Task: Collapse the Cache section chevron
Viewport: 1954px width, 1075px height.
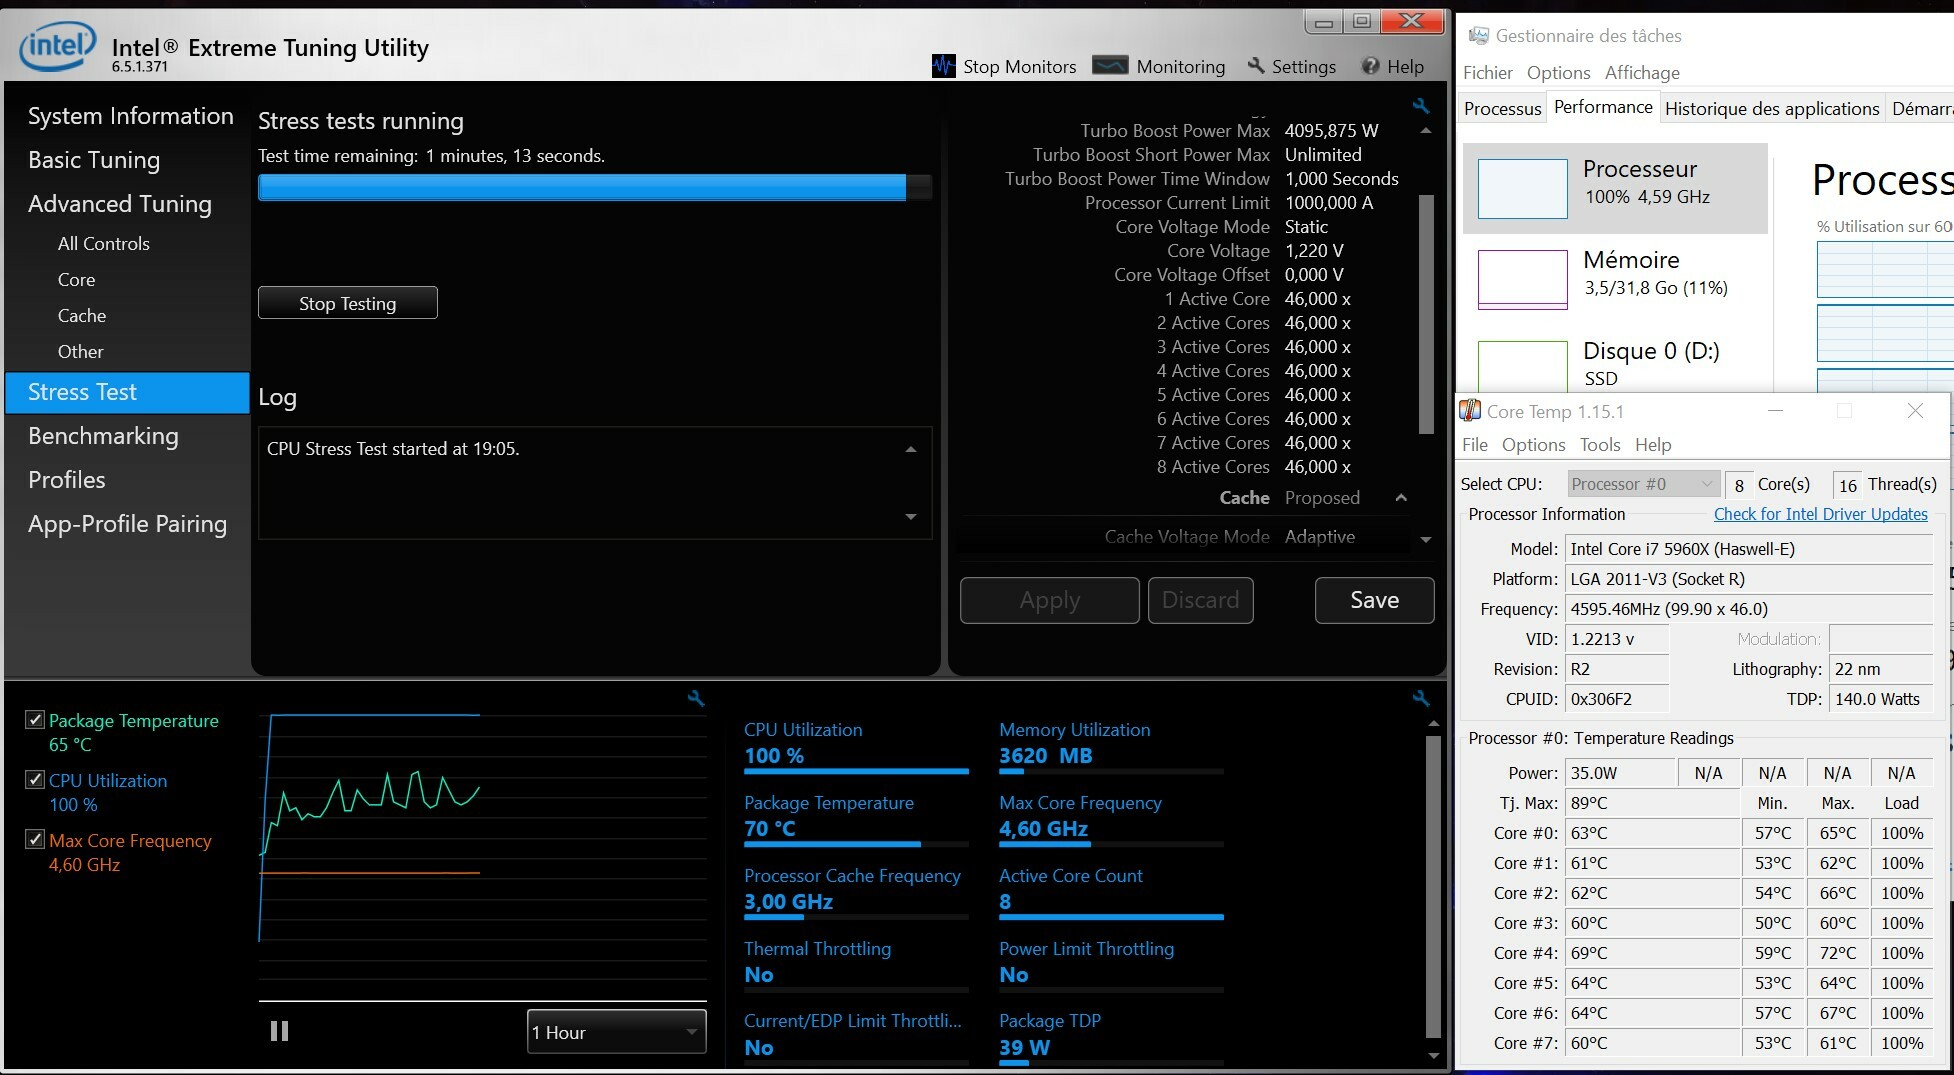Action: coord(1401,498)
